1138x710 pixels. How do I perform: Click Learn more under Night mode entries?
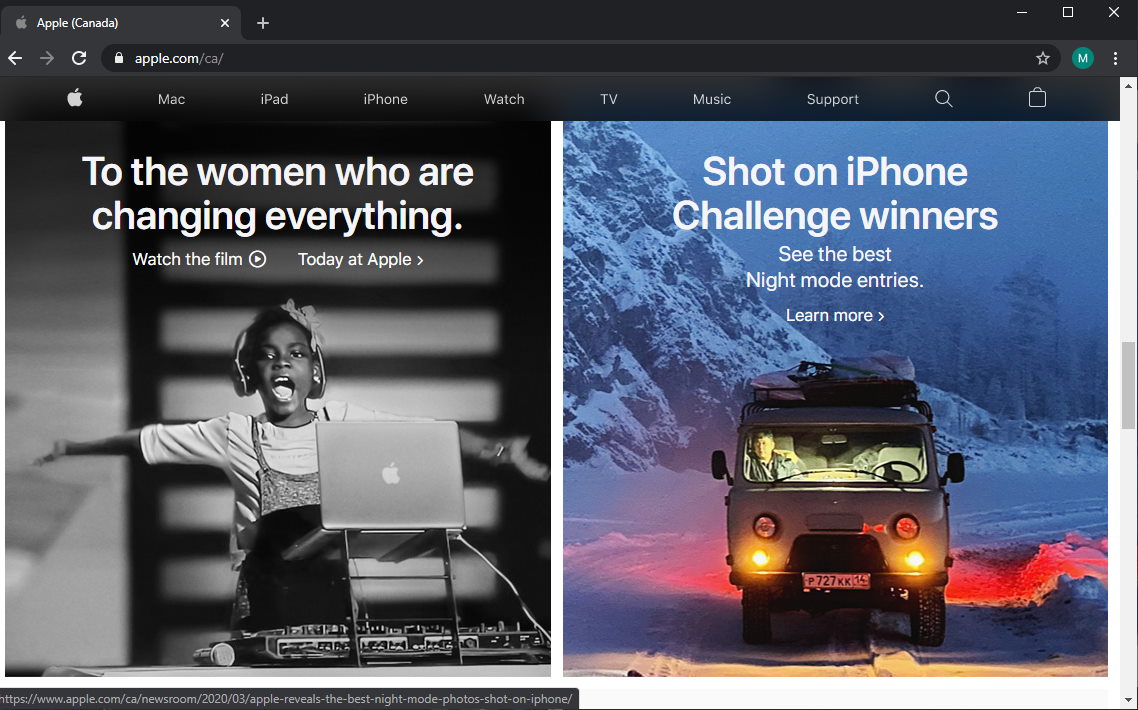(835, 315)
